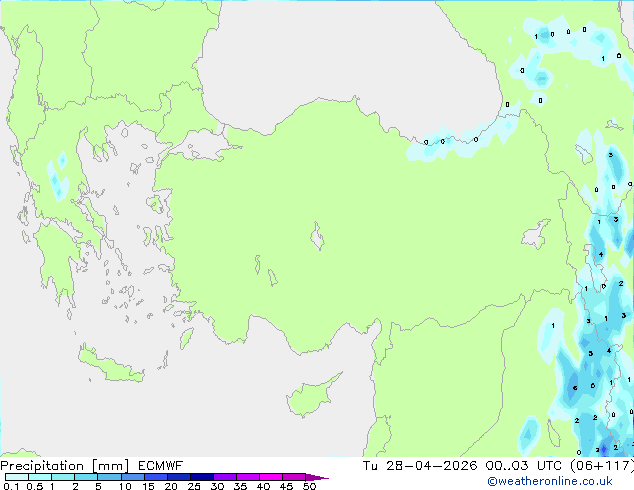634x490 pixels.
Task: Click legend value '25'
Action: click(194, 486)
